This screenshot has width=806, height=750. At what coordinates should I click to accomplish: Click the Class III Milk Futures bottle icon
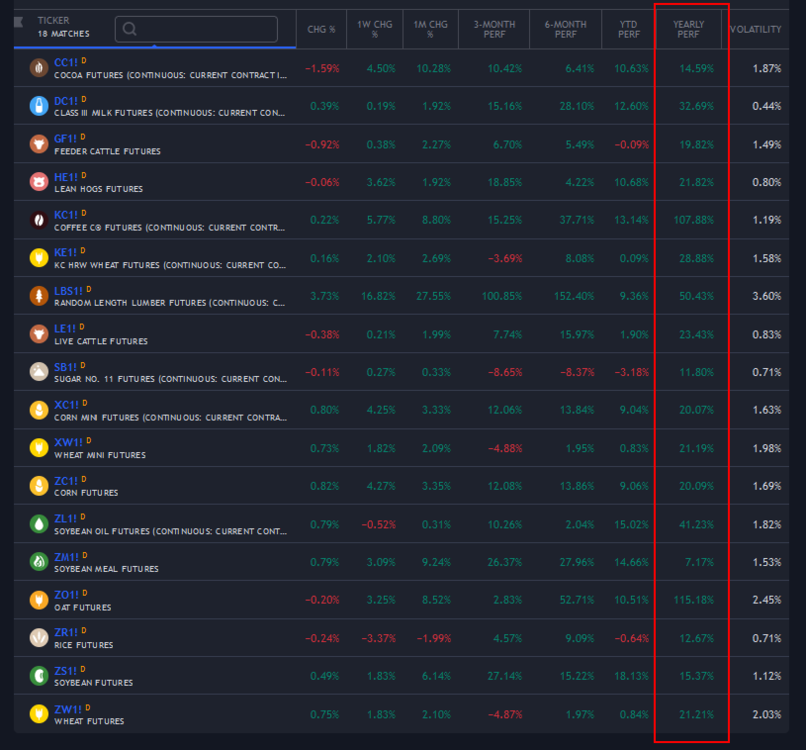point(38,106)
